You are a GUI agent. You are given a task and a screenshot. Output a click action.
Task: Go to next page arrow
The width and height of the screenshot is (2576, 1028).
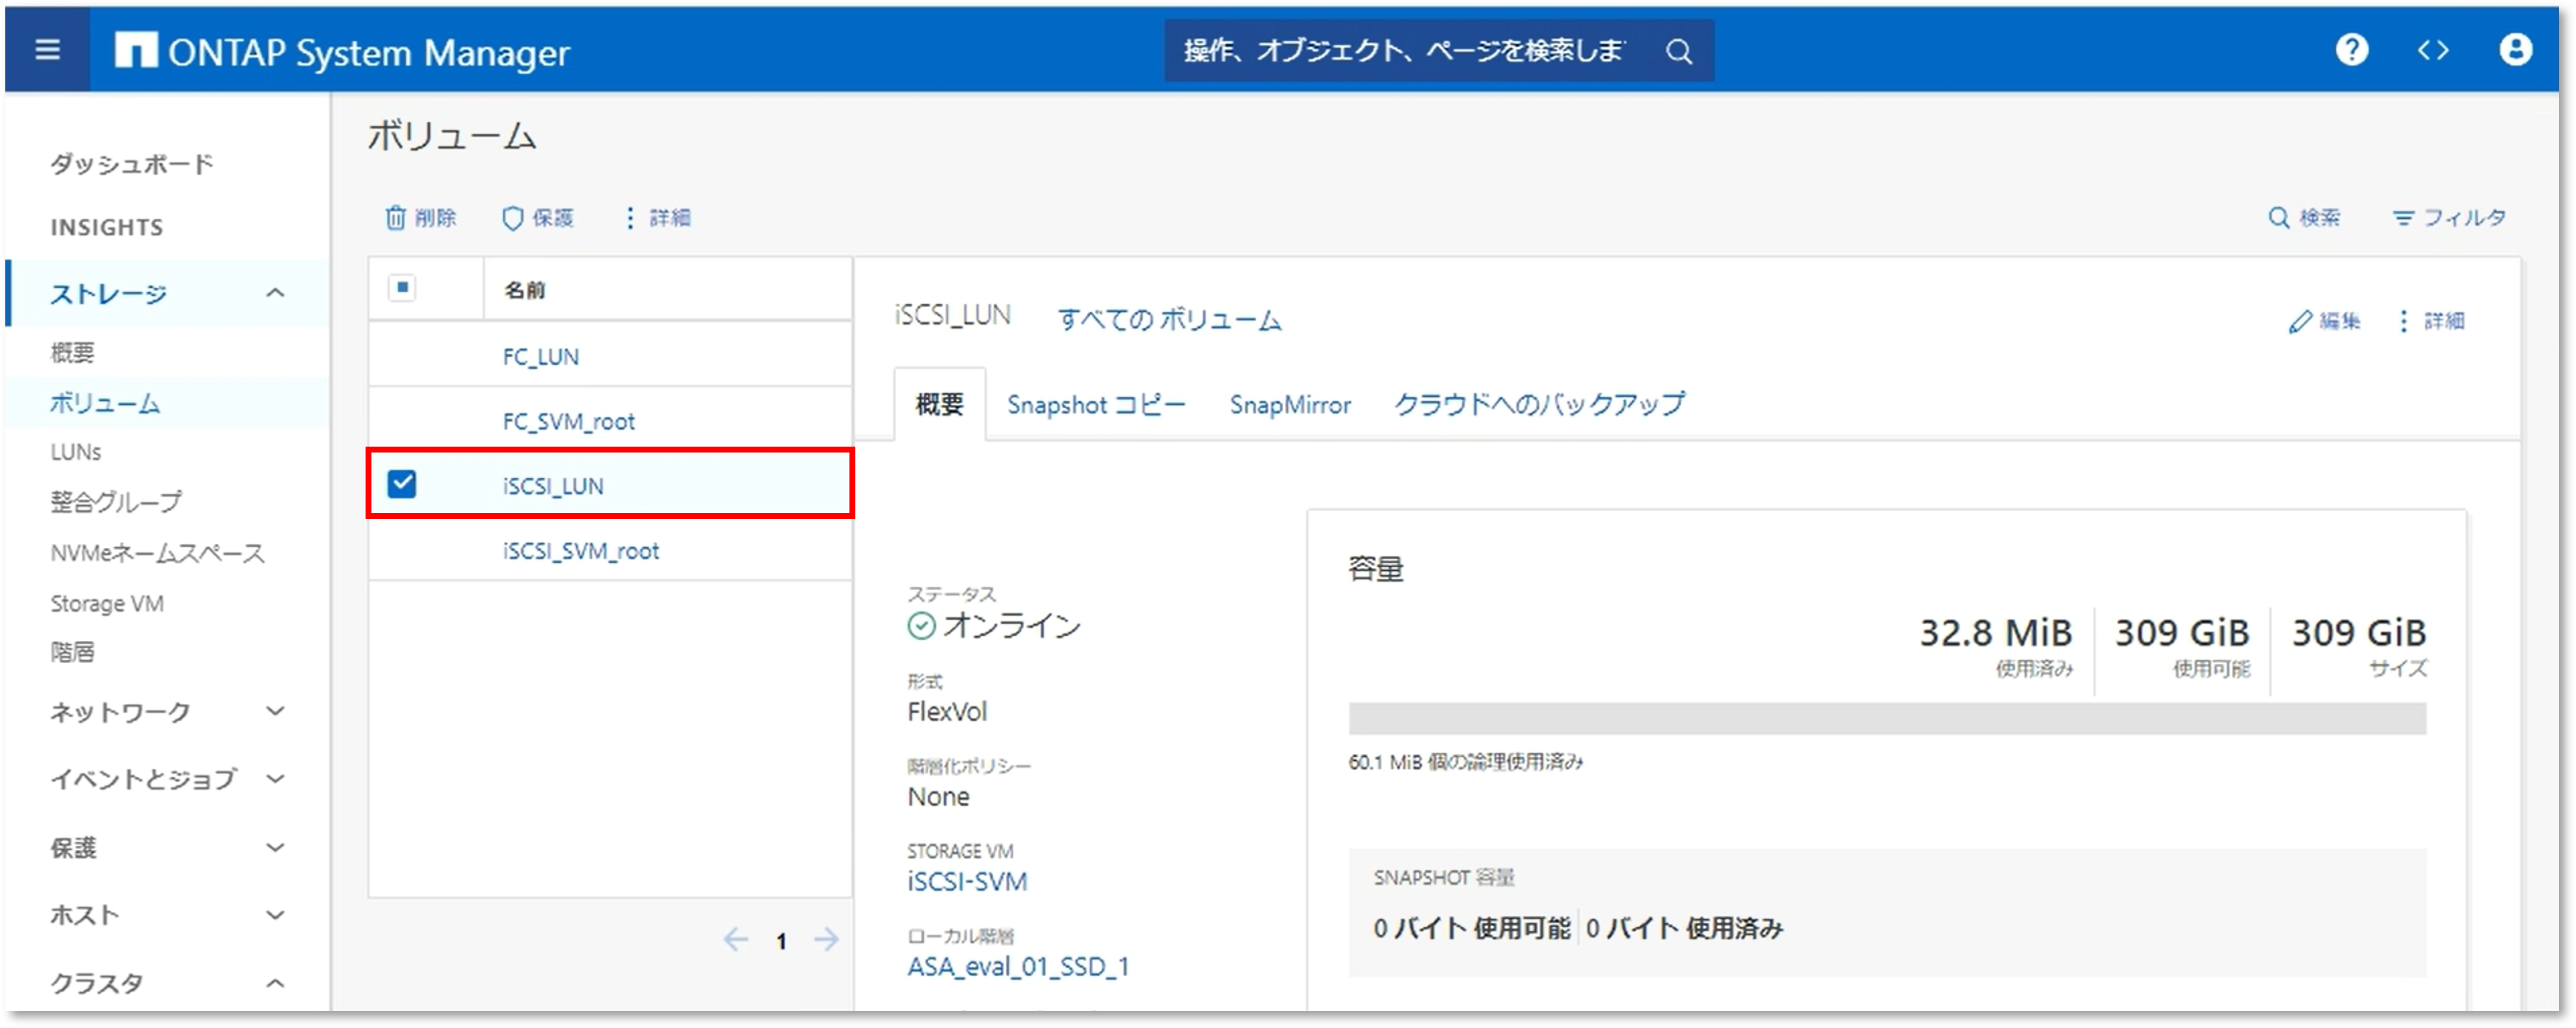(x=826, y=939)
